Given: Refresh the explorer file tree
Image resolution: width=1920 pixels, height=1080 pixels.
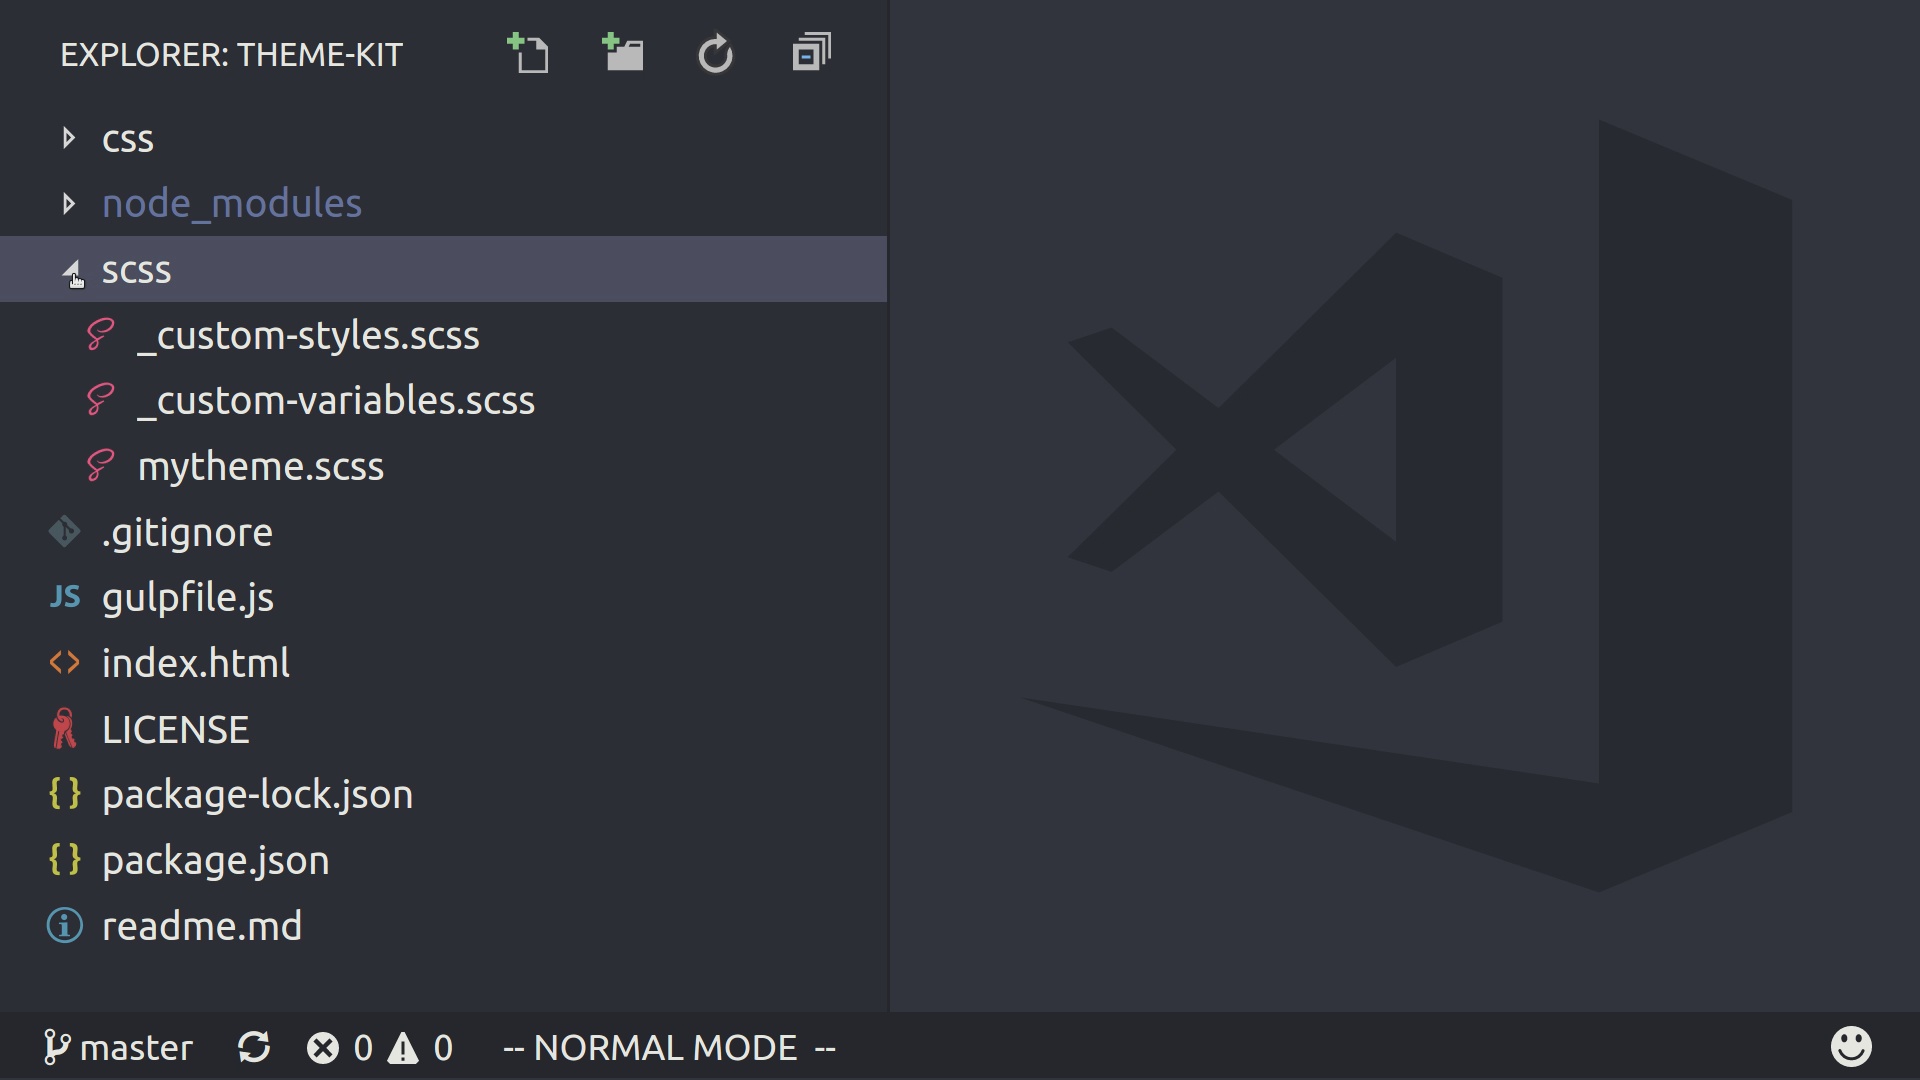Looking at the screenshot, I should (716, 54).
